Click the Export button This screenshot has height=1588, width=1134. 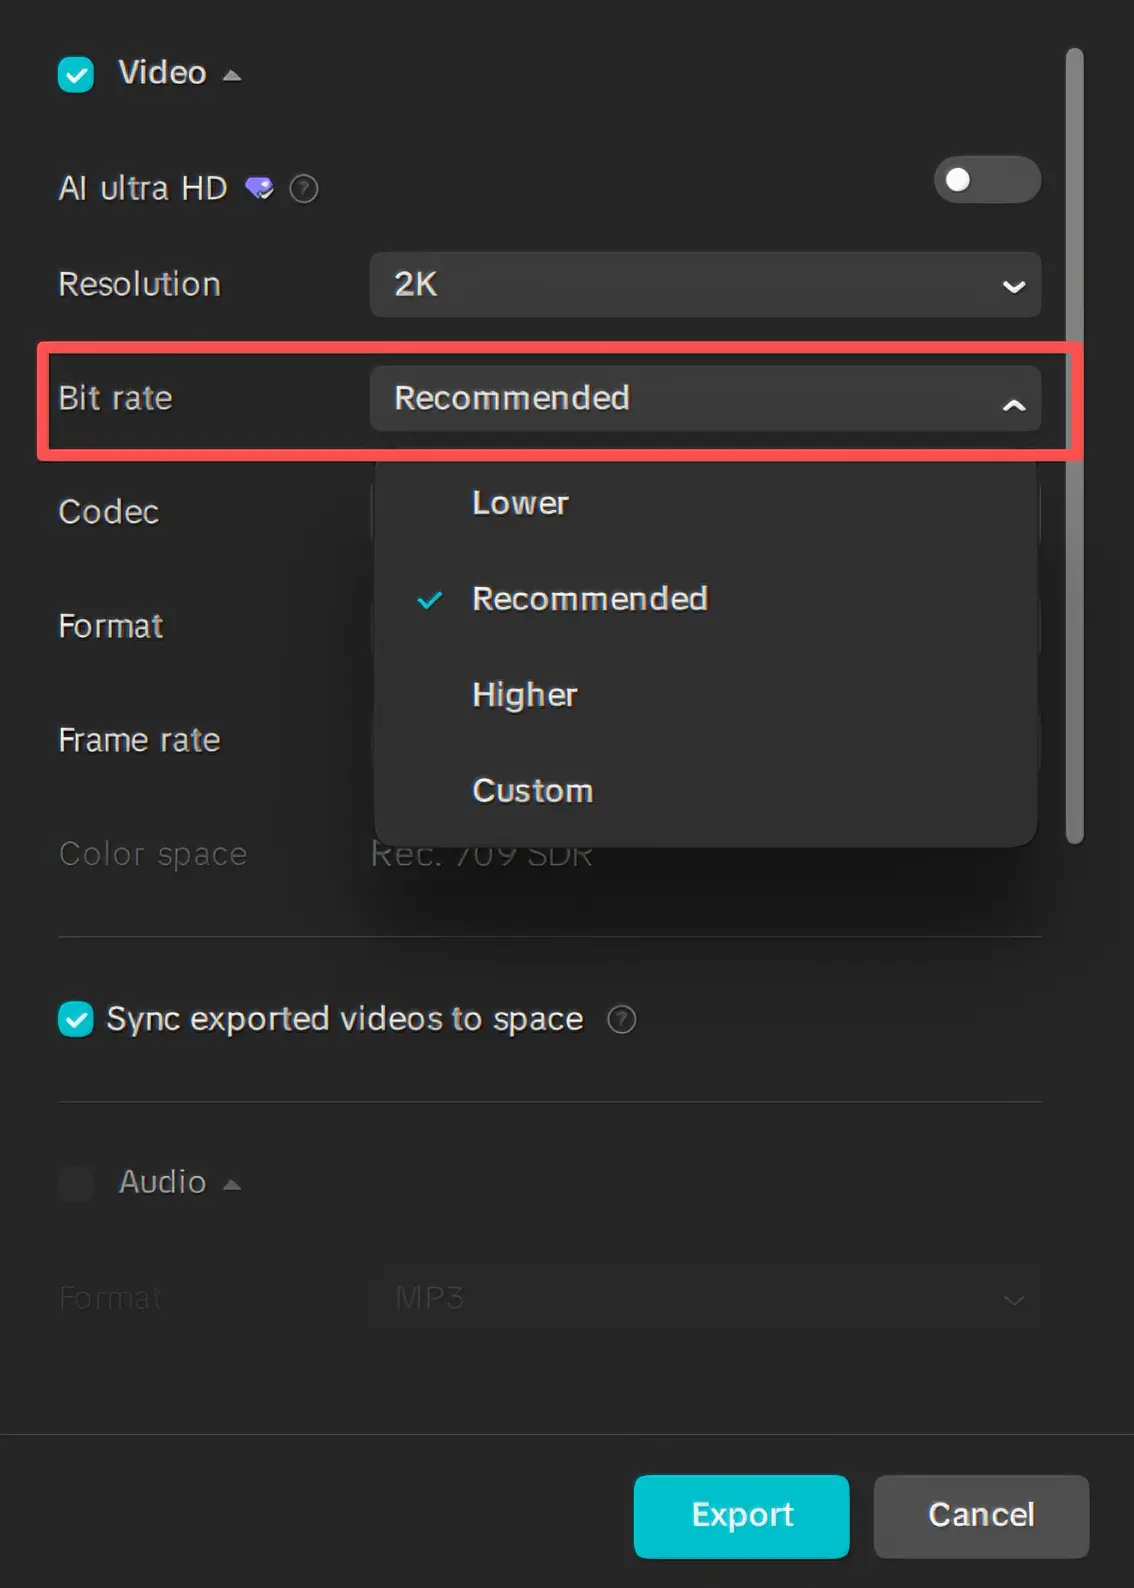(741, 1516)
